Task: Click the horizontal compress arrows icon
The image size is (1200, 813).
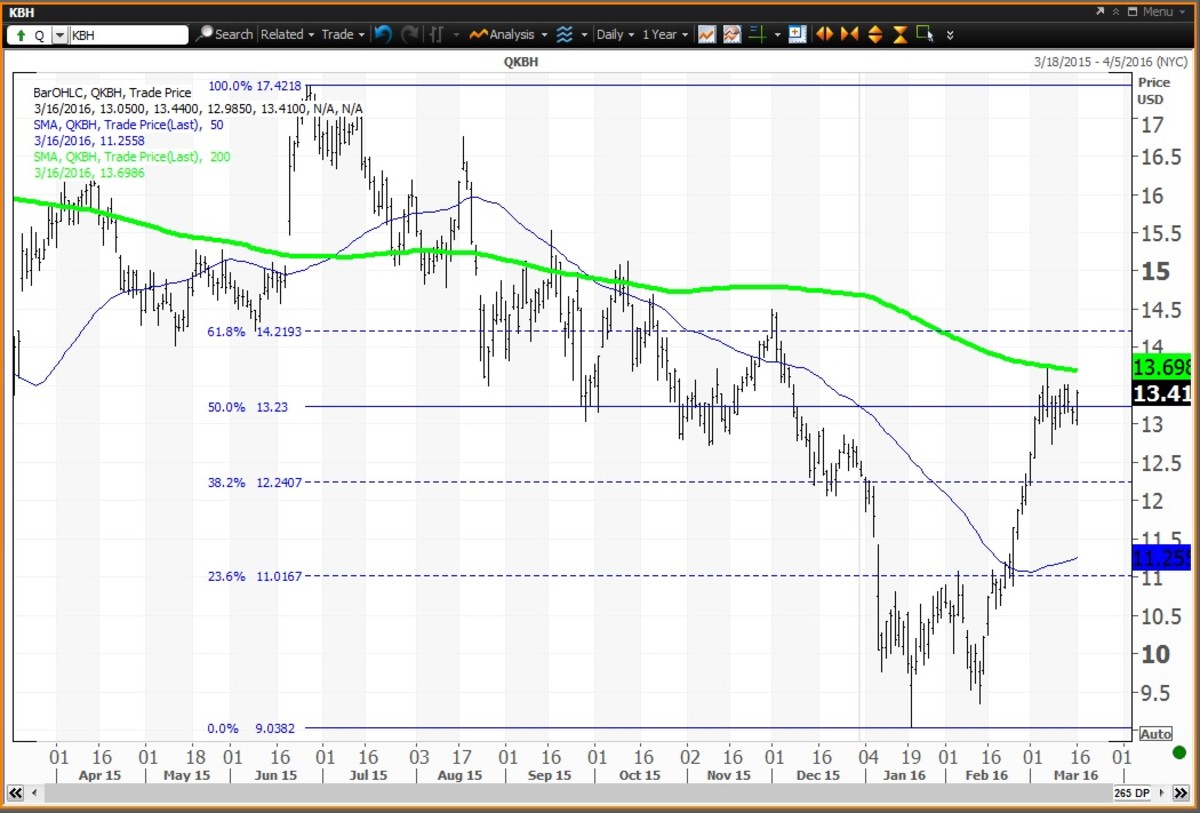Action: (849, 34)
